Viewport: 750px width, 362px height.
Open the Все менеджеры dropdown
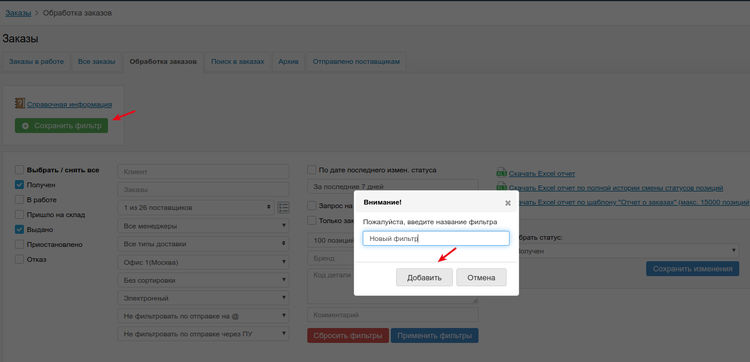[203, 226]
